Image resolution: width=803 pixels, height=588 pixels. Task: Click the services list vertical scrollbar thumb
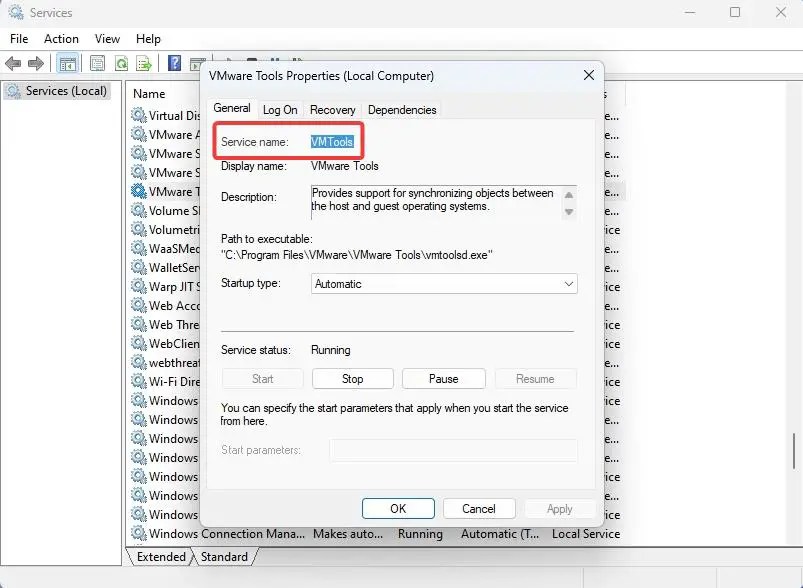point(794,451)
